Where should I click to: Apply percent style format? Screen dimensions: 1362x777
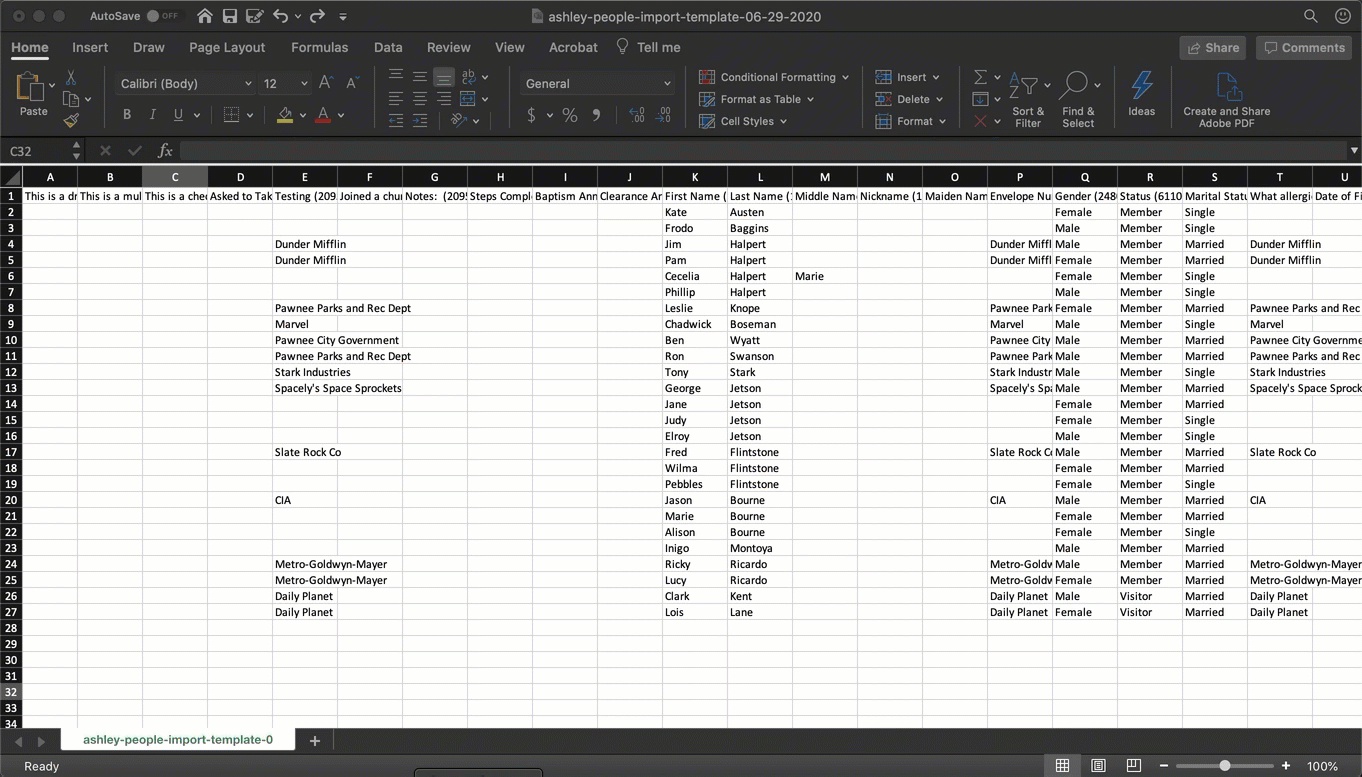569,115
